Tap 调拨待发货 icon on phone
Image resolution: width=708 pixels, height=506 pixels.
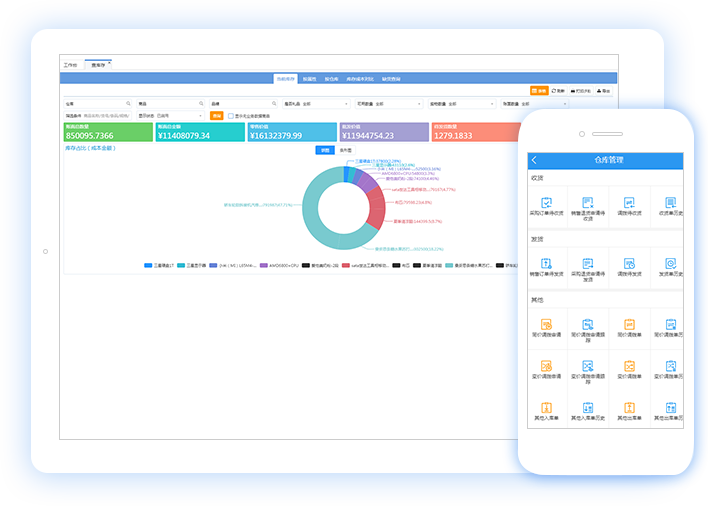coord(629,261)
